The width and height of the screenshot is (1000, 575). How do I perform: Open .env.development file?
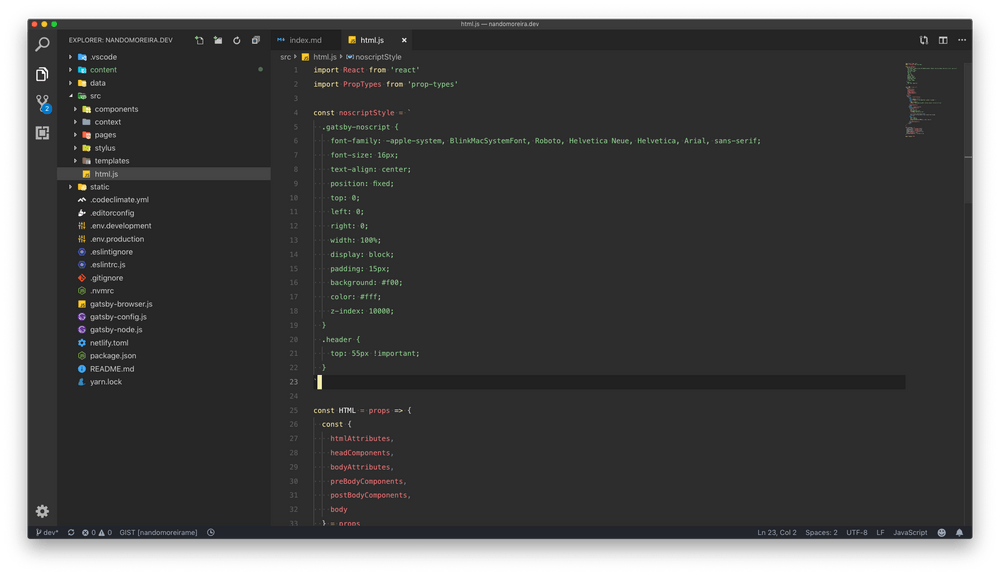(x=121, y=226)
